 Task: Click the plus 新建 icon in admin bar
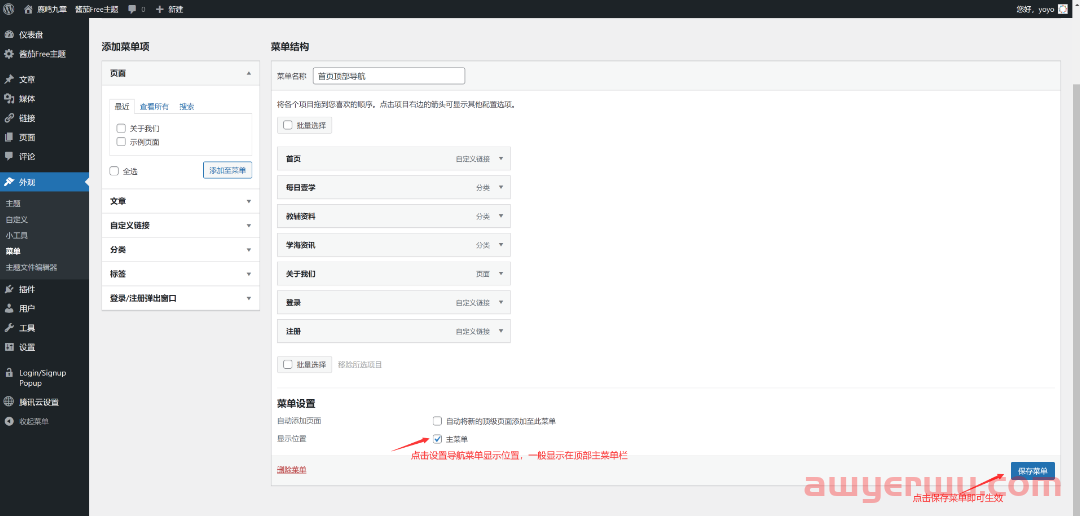pos(160,10)
